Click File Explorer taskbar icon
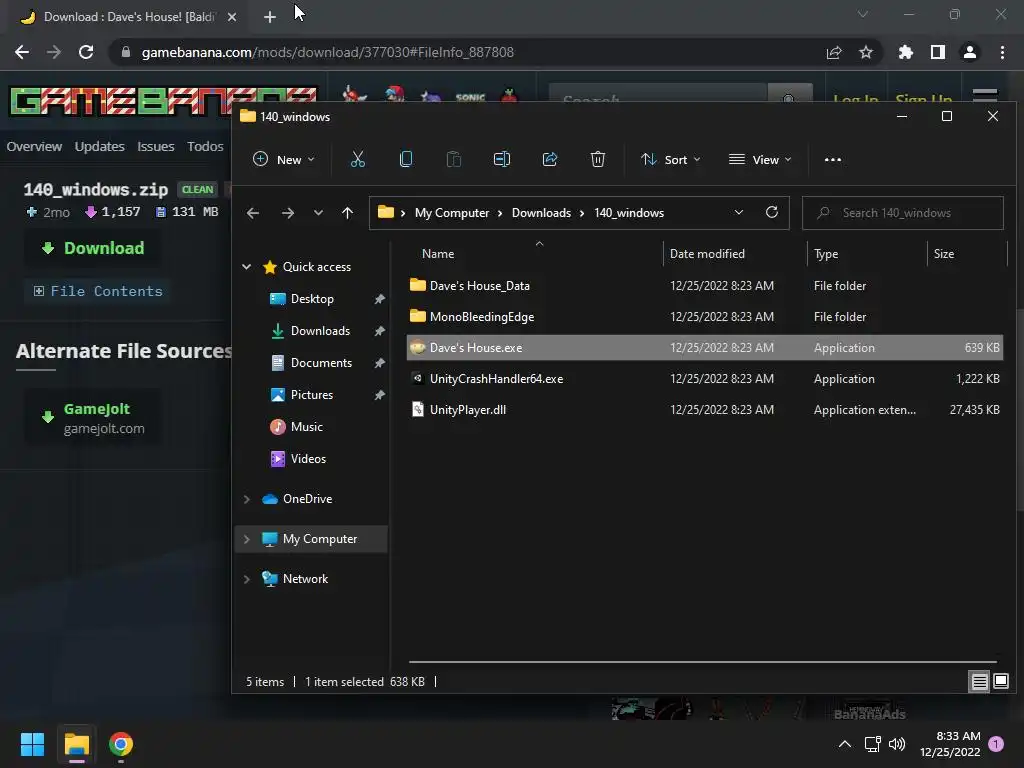This screenshot has width=1024, height=768. 76,744
